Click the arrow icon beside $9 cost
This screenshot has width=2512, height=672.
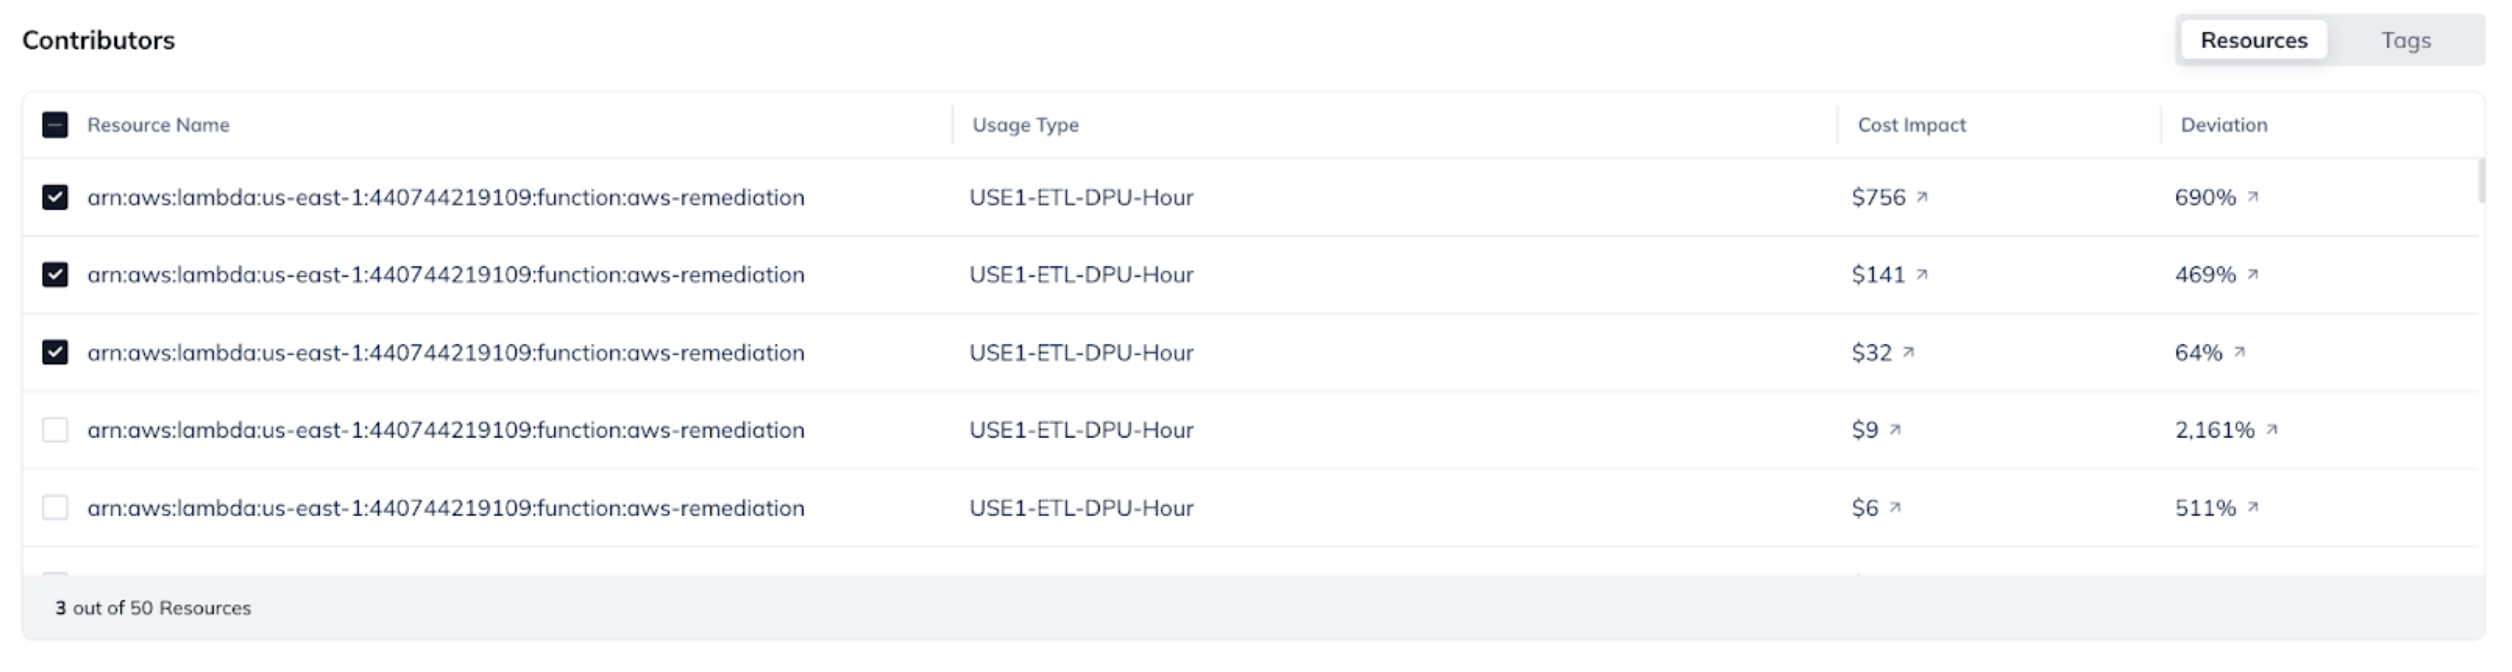(1895, 430)
